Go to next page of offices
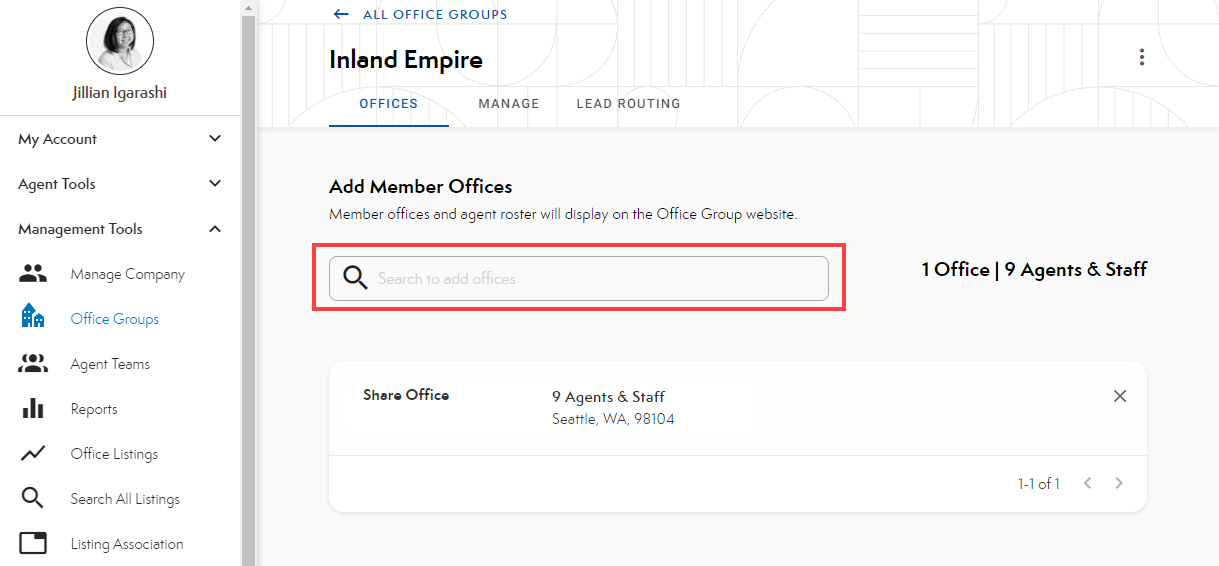This screenshot has width=1219, height=566. pyautogui.click(x=1119, y=484)
